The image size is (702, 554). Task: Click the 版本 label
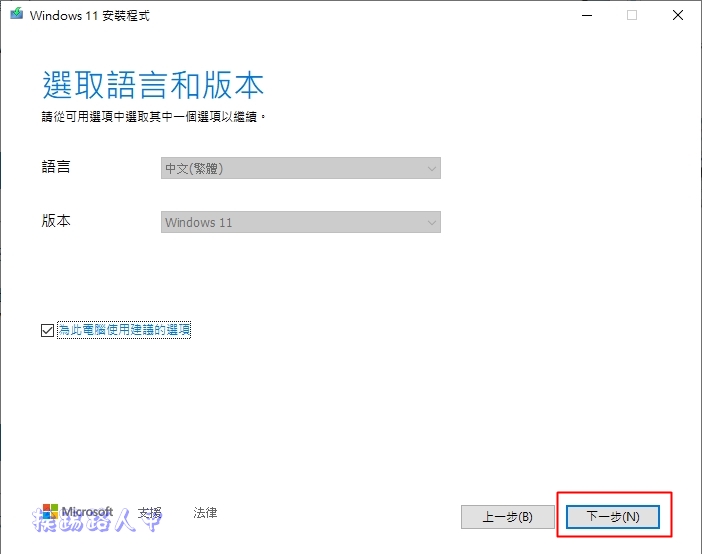point(56,221)
